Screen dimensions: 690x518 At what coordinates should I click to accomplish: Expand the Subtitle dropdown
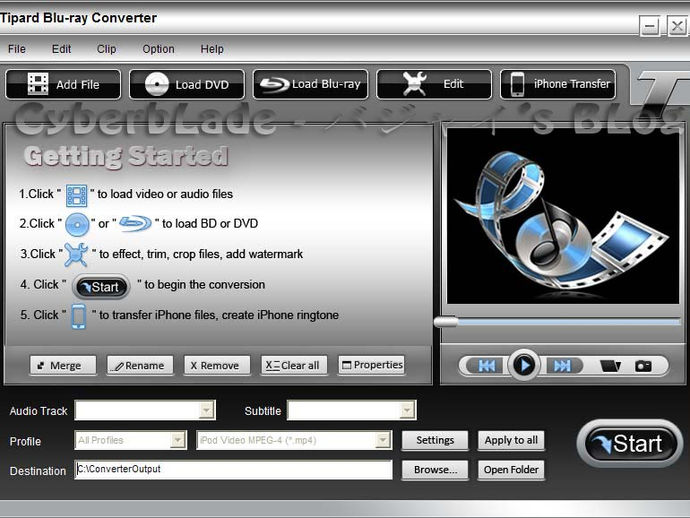(x=407, y=411)
